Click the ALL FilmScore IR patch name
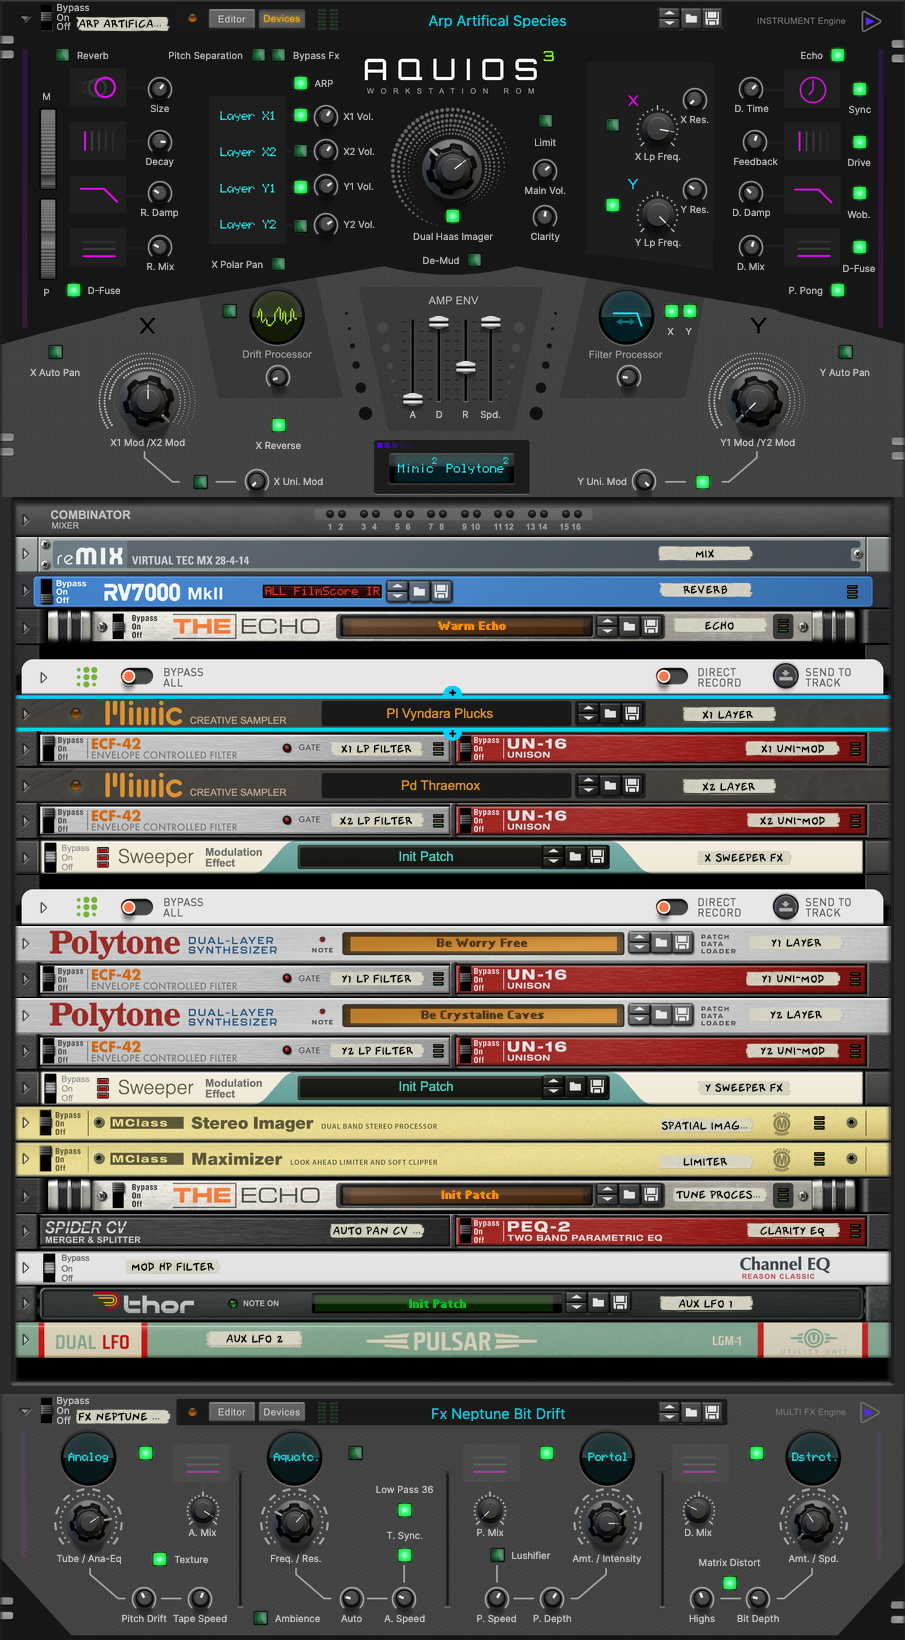Image resolution: width=905 pixels, height=1640 pixels. click(x=322, y=591)
